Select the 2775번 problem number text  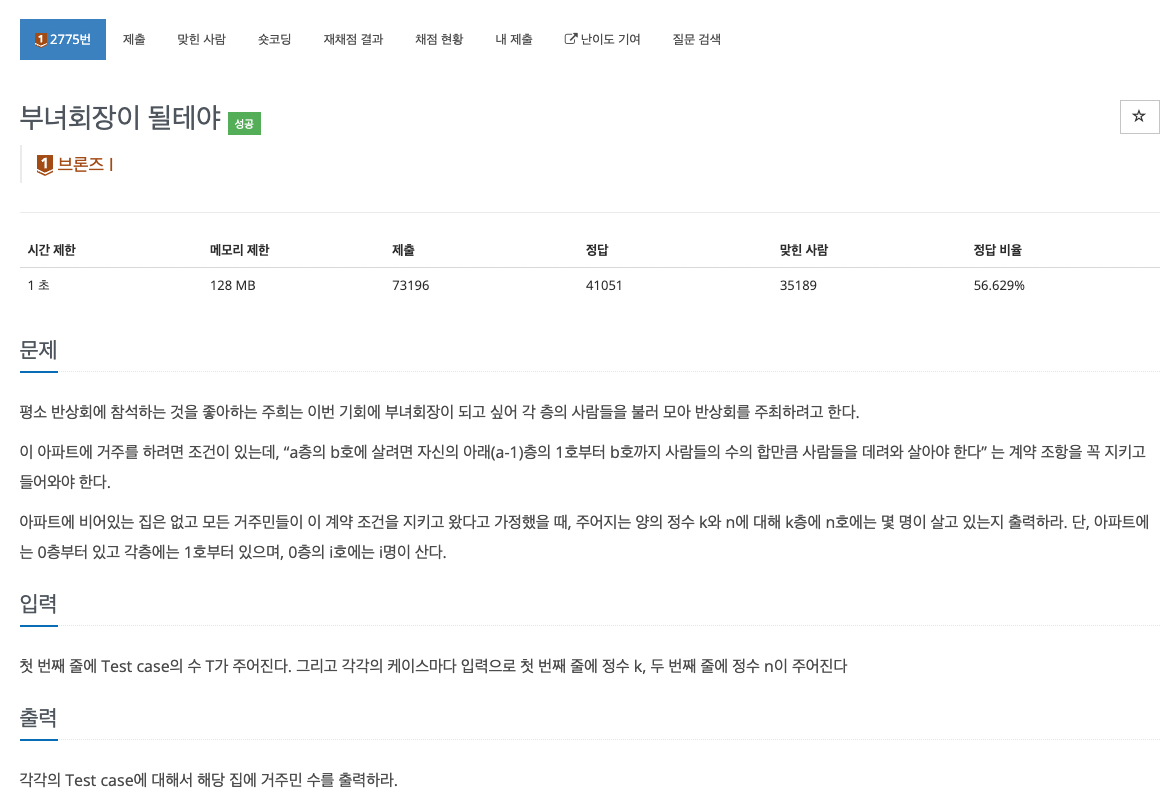tap(70, 40)
